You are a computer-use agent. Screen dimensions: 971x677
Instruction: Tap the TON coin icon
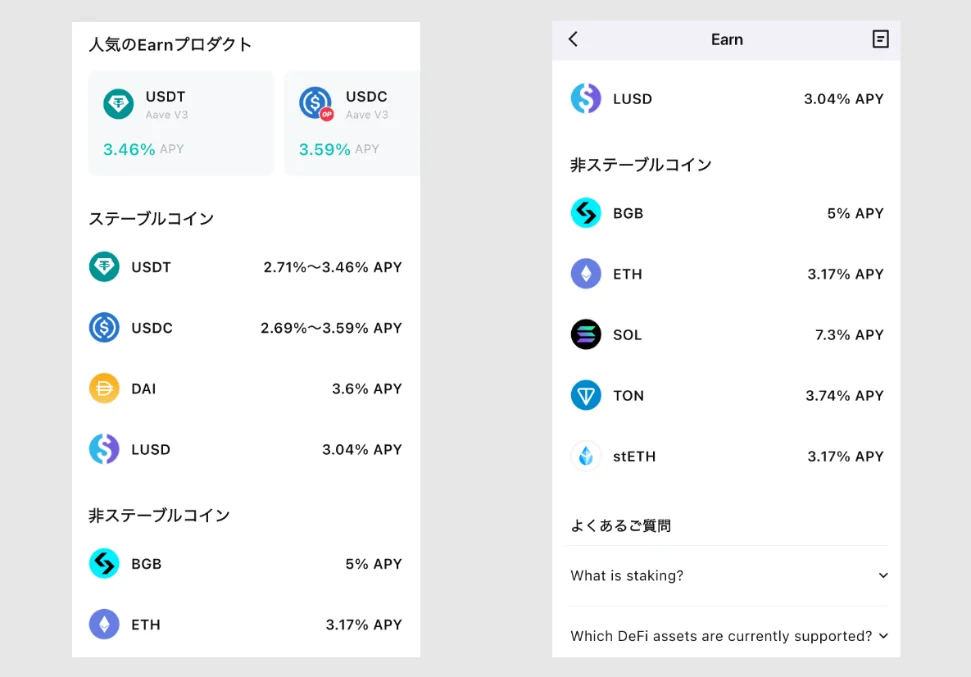[586, 396]
